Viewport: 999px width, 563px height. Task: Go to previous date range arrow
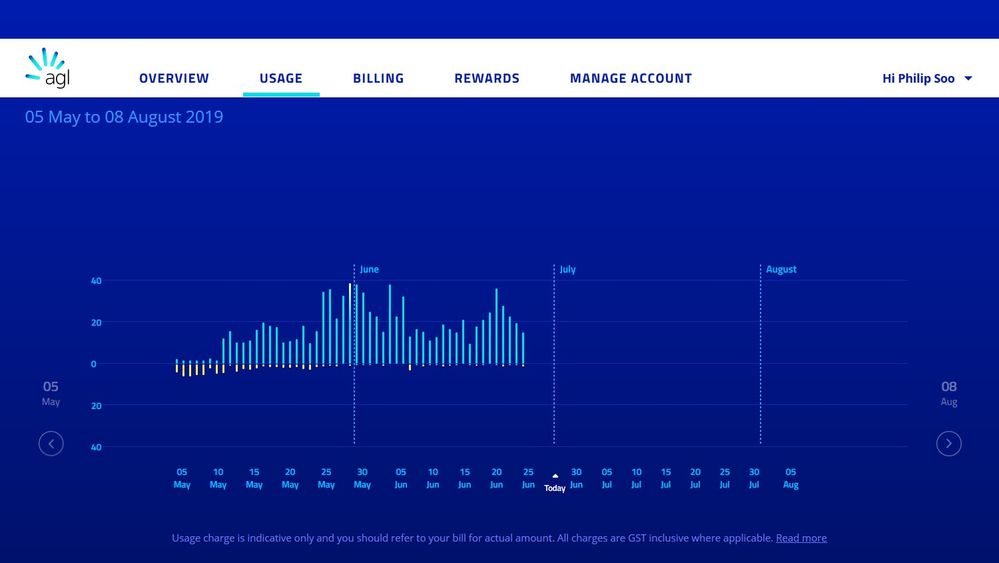pos(51,443)
